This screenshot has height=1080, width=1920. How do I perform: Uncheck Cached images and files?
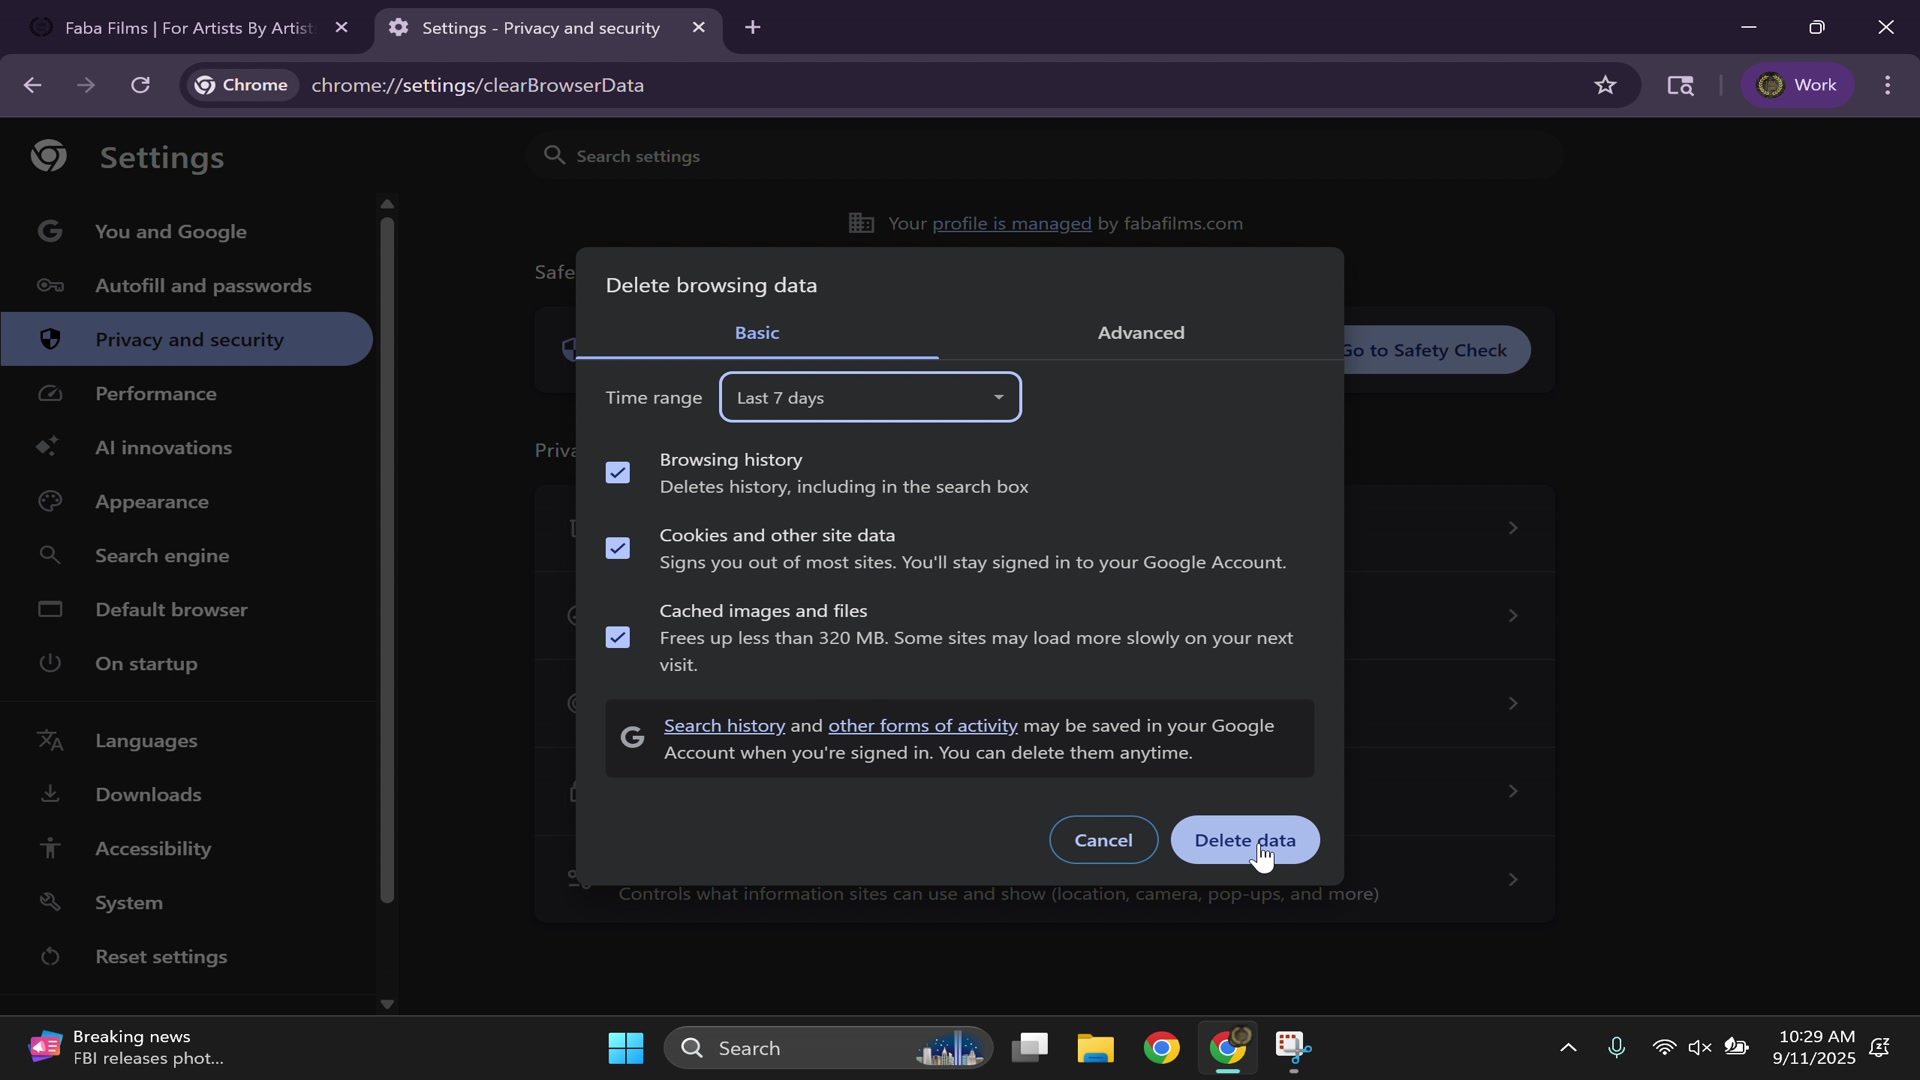[x=618, y=638]
